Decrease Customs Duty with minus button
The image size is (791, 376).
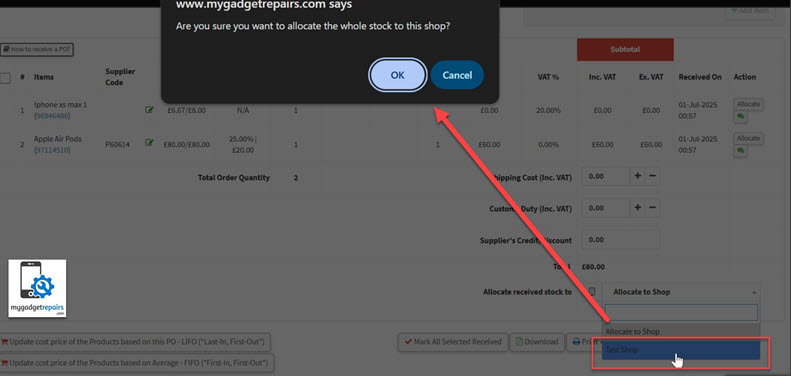tap(652, 207)
